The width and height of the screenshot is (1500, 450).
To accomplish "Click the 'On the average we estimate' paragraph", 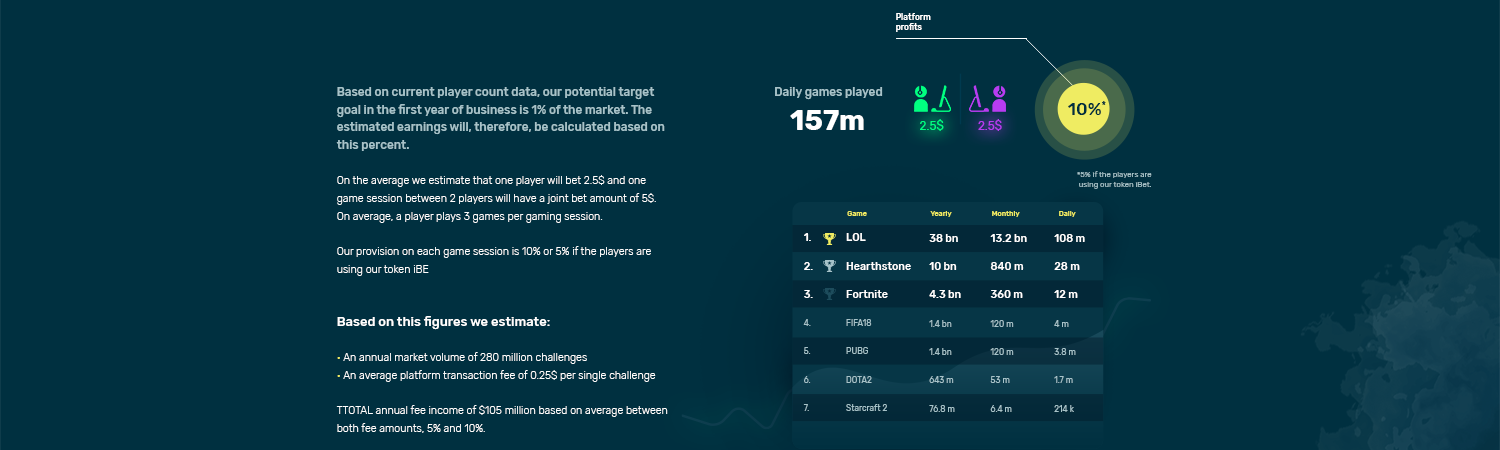I will [x=497, y=198].
